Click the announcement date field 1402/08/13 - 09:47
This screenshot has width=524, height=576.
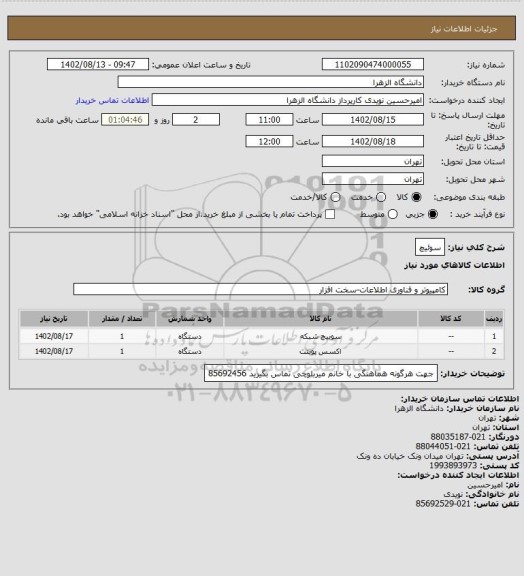point(98,64)
